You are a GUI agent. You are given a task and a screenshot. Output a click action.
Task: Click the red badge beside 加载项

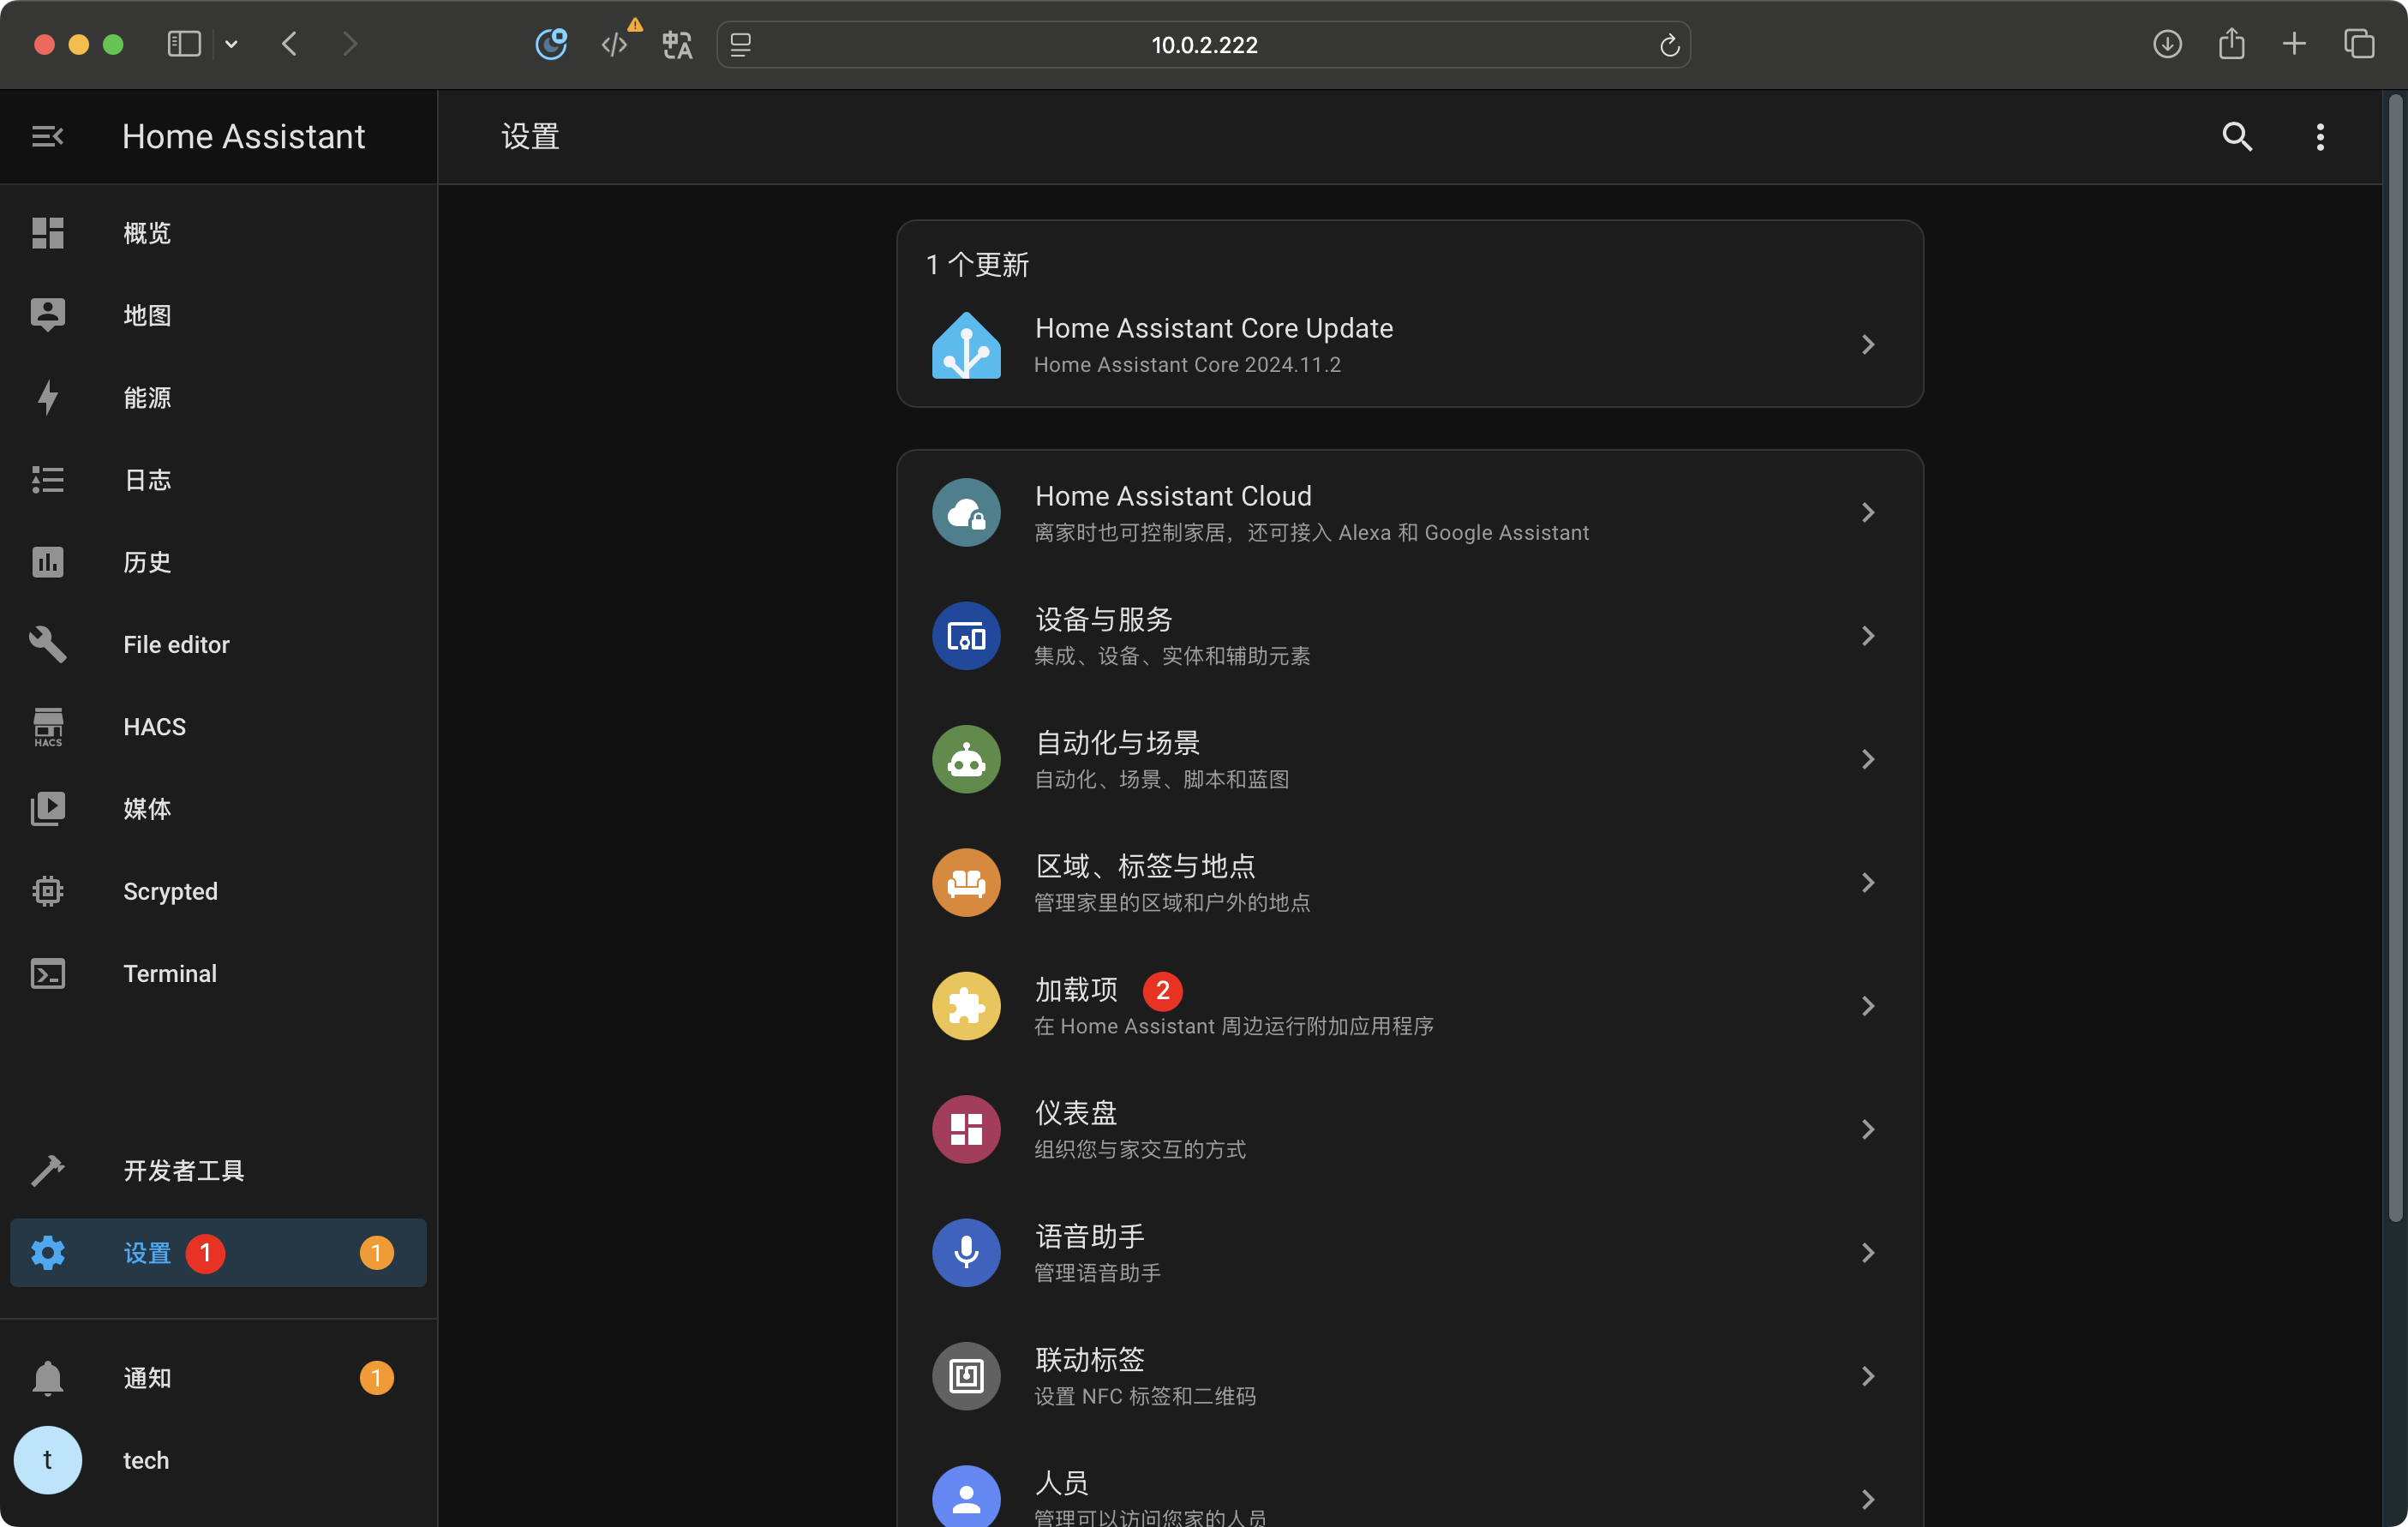pos(1162,990)
